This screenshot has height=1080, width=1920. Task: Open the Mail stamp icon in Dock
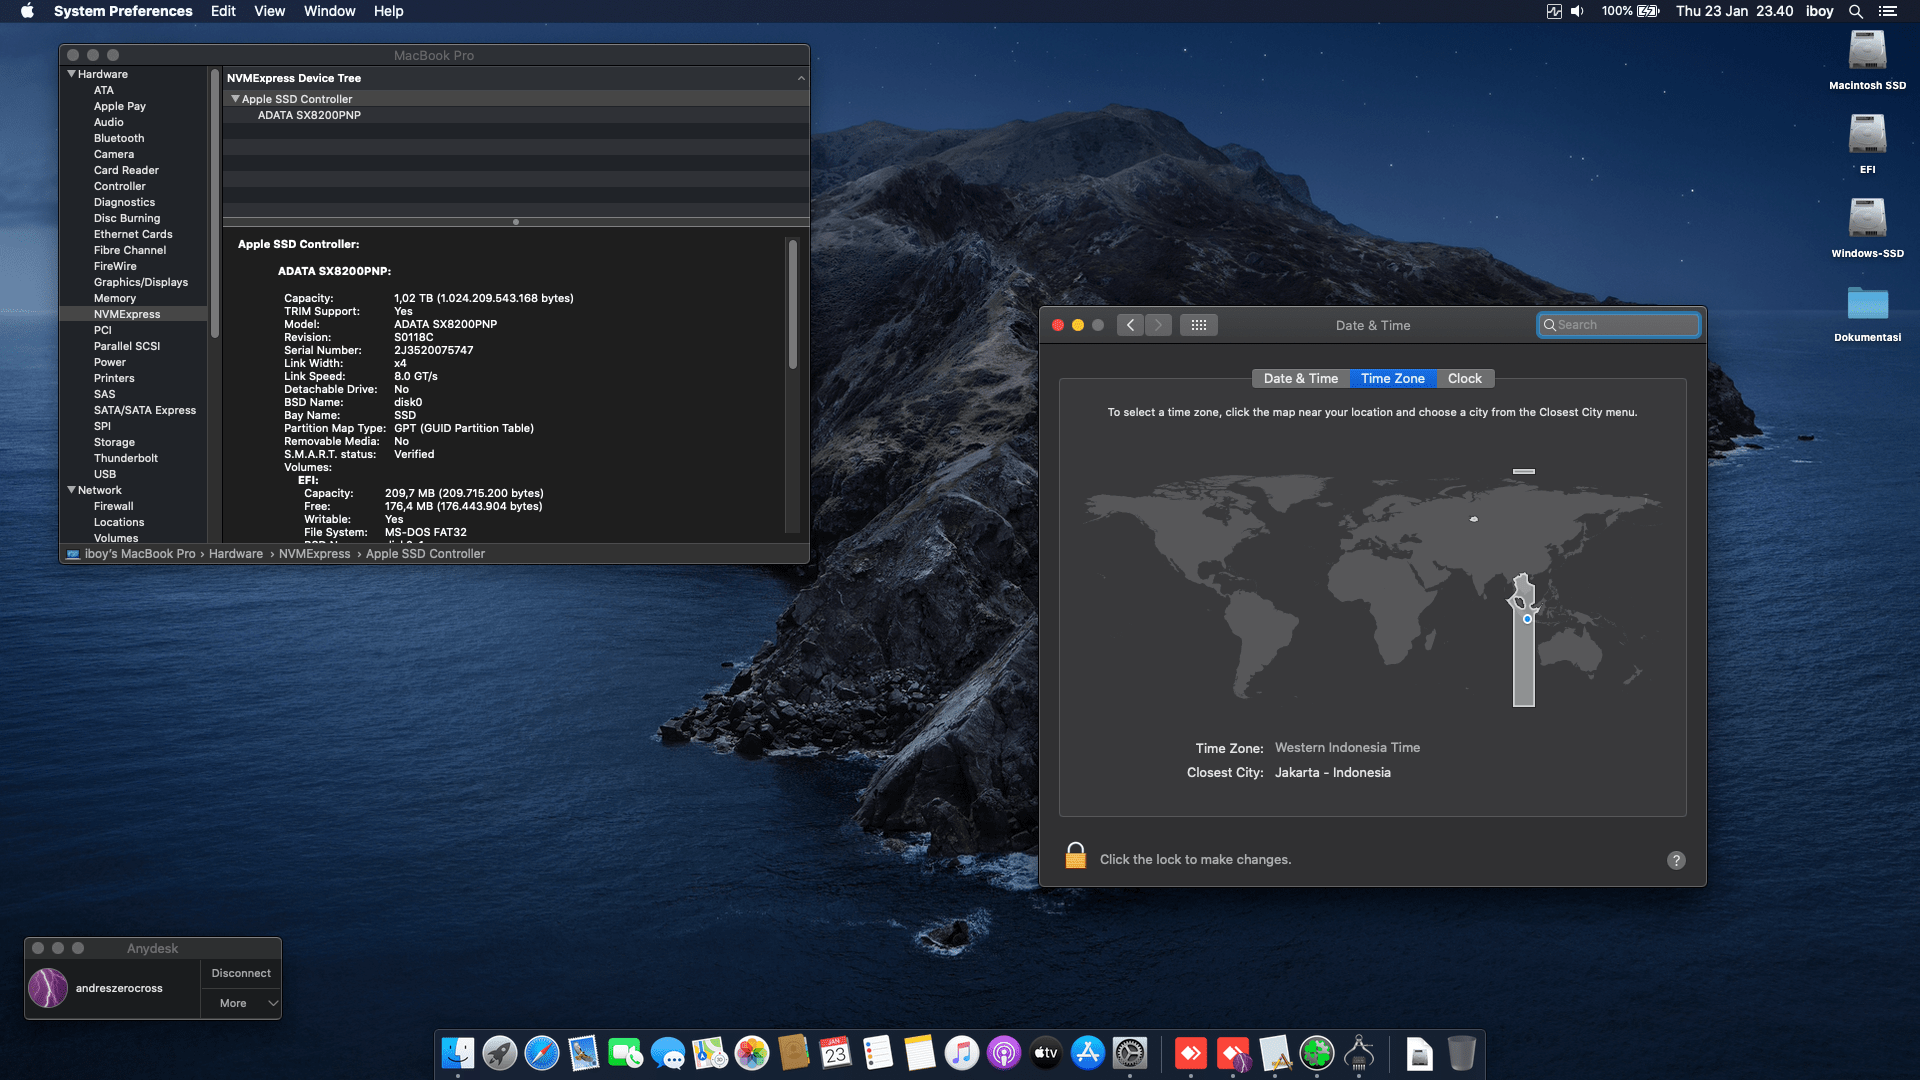[x=584, y=1053]
